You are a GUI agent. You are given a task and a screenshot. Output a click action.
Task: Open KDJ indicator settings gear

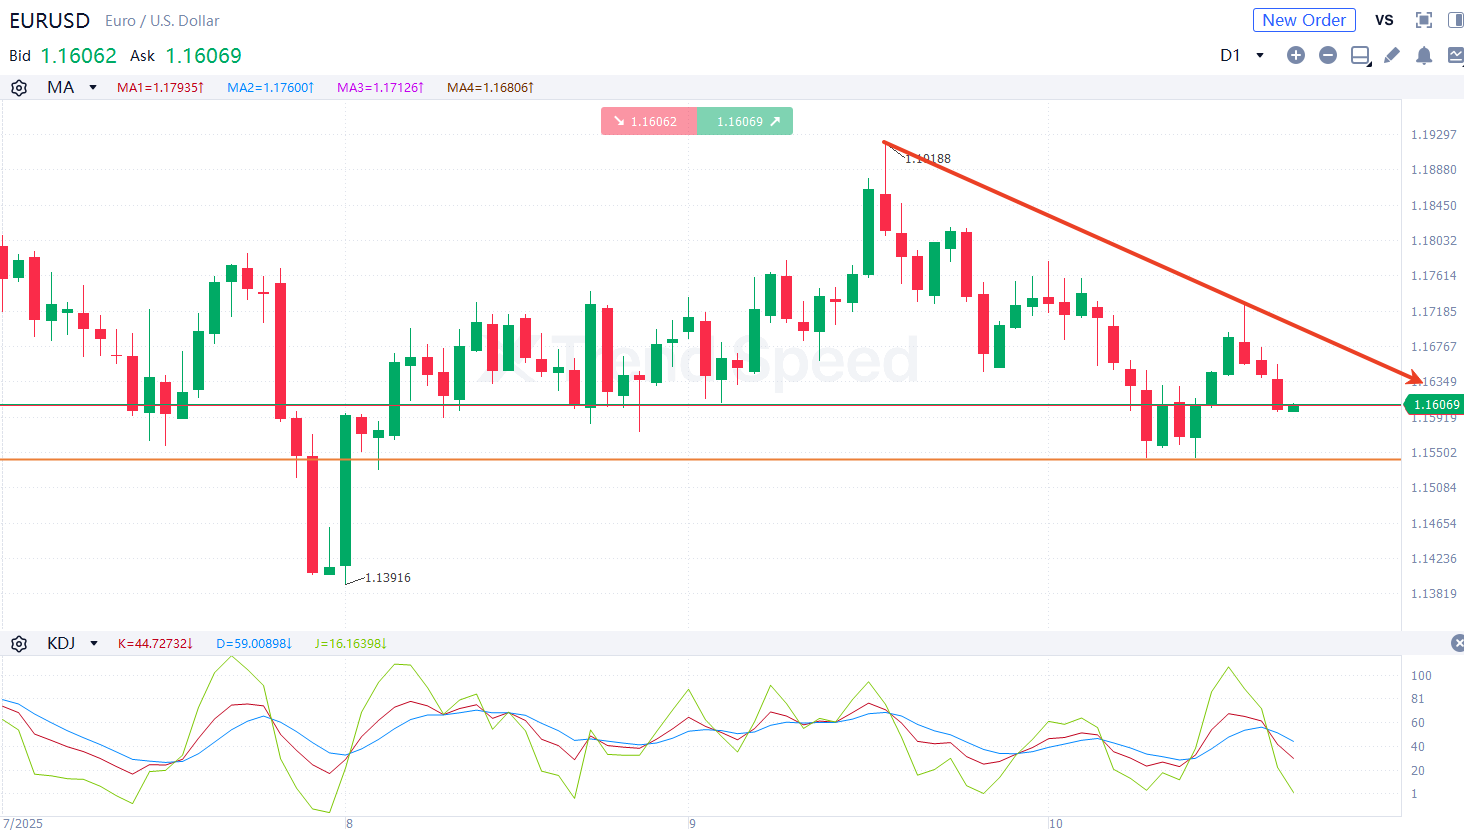(19, 644)
